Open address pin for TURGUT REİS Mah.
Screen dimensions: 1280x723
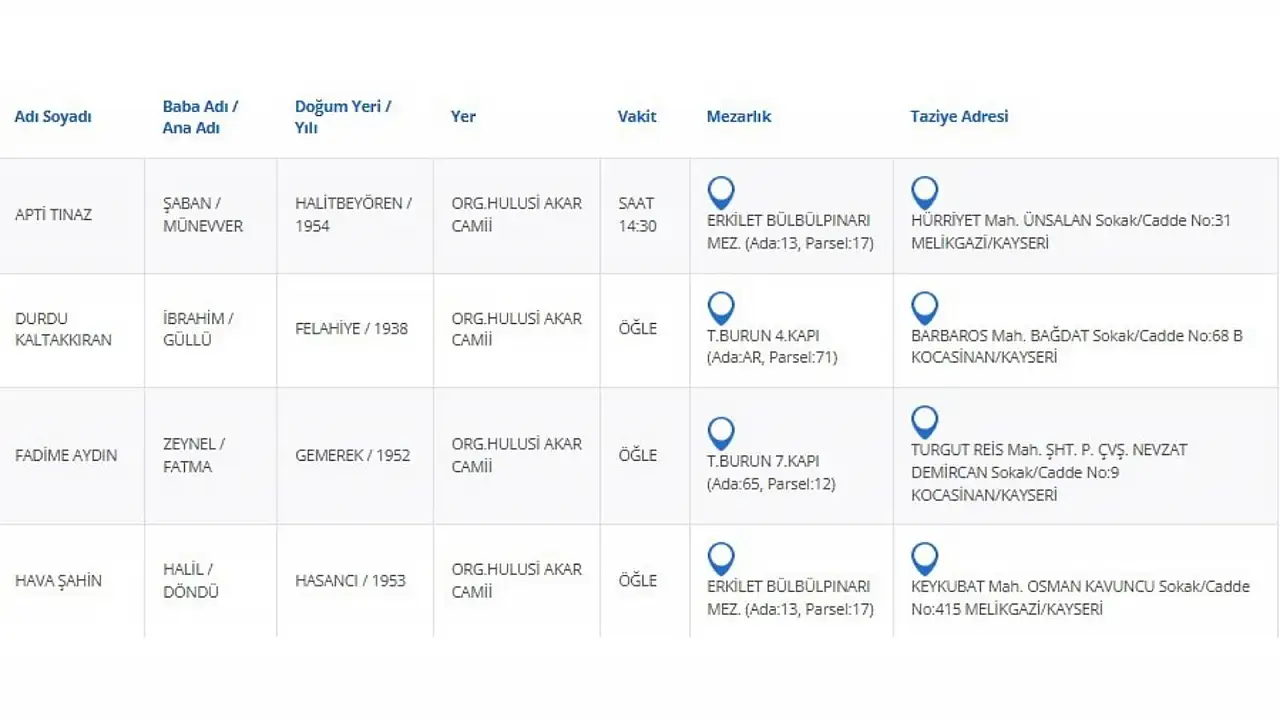(924, 422)
